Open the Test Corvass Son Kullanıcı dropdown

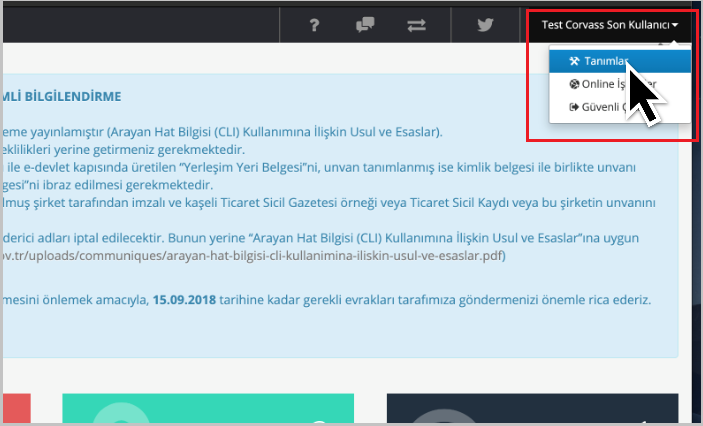[x=610, y=25]
